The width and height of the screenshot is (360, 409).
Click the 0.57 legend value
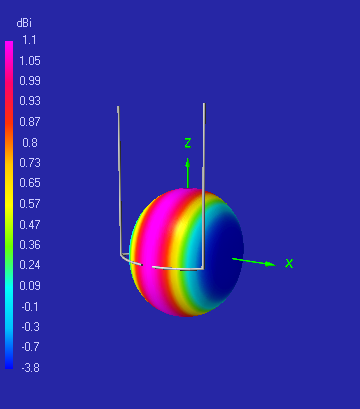(x=30, y=203)
